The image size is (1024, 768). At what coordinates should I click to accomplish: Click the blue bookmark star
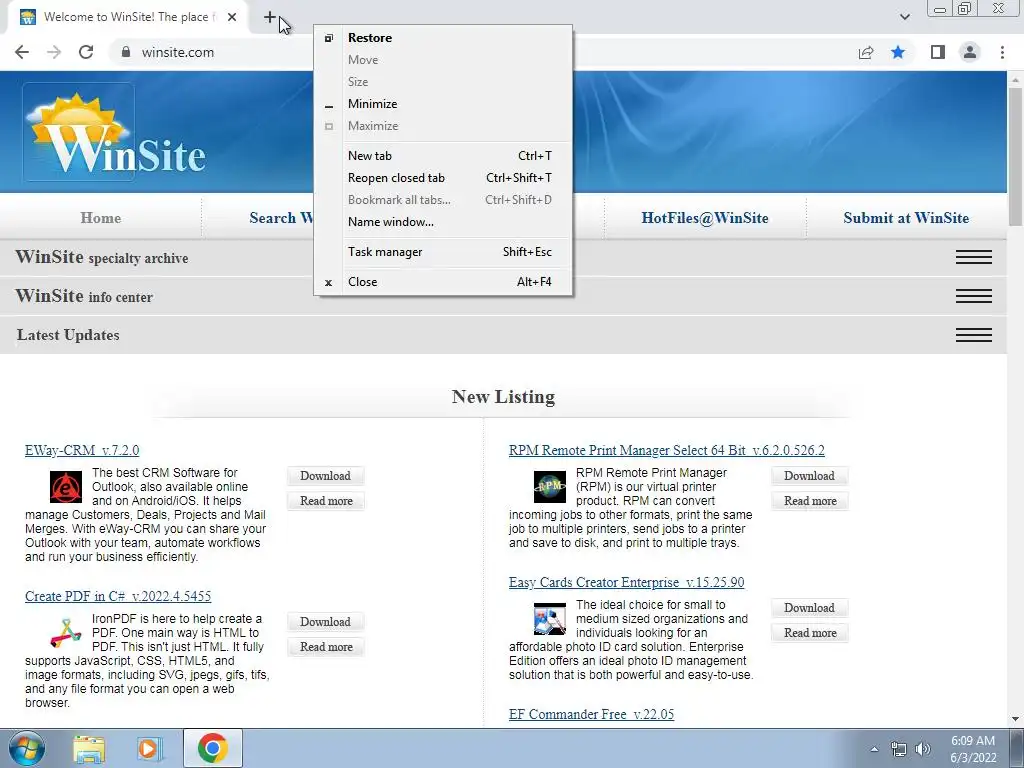coord(898,52)
